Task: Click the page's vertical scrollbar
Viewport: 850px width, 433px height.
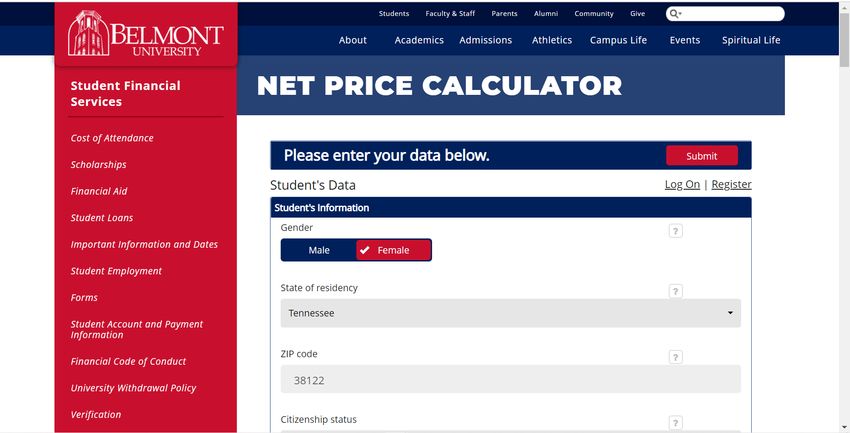Action: [845, 217]
